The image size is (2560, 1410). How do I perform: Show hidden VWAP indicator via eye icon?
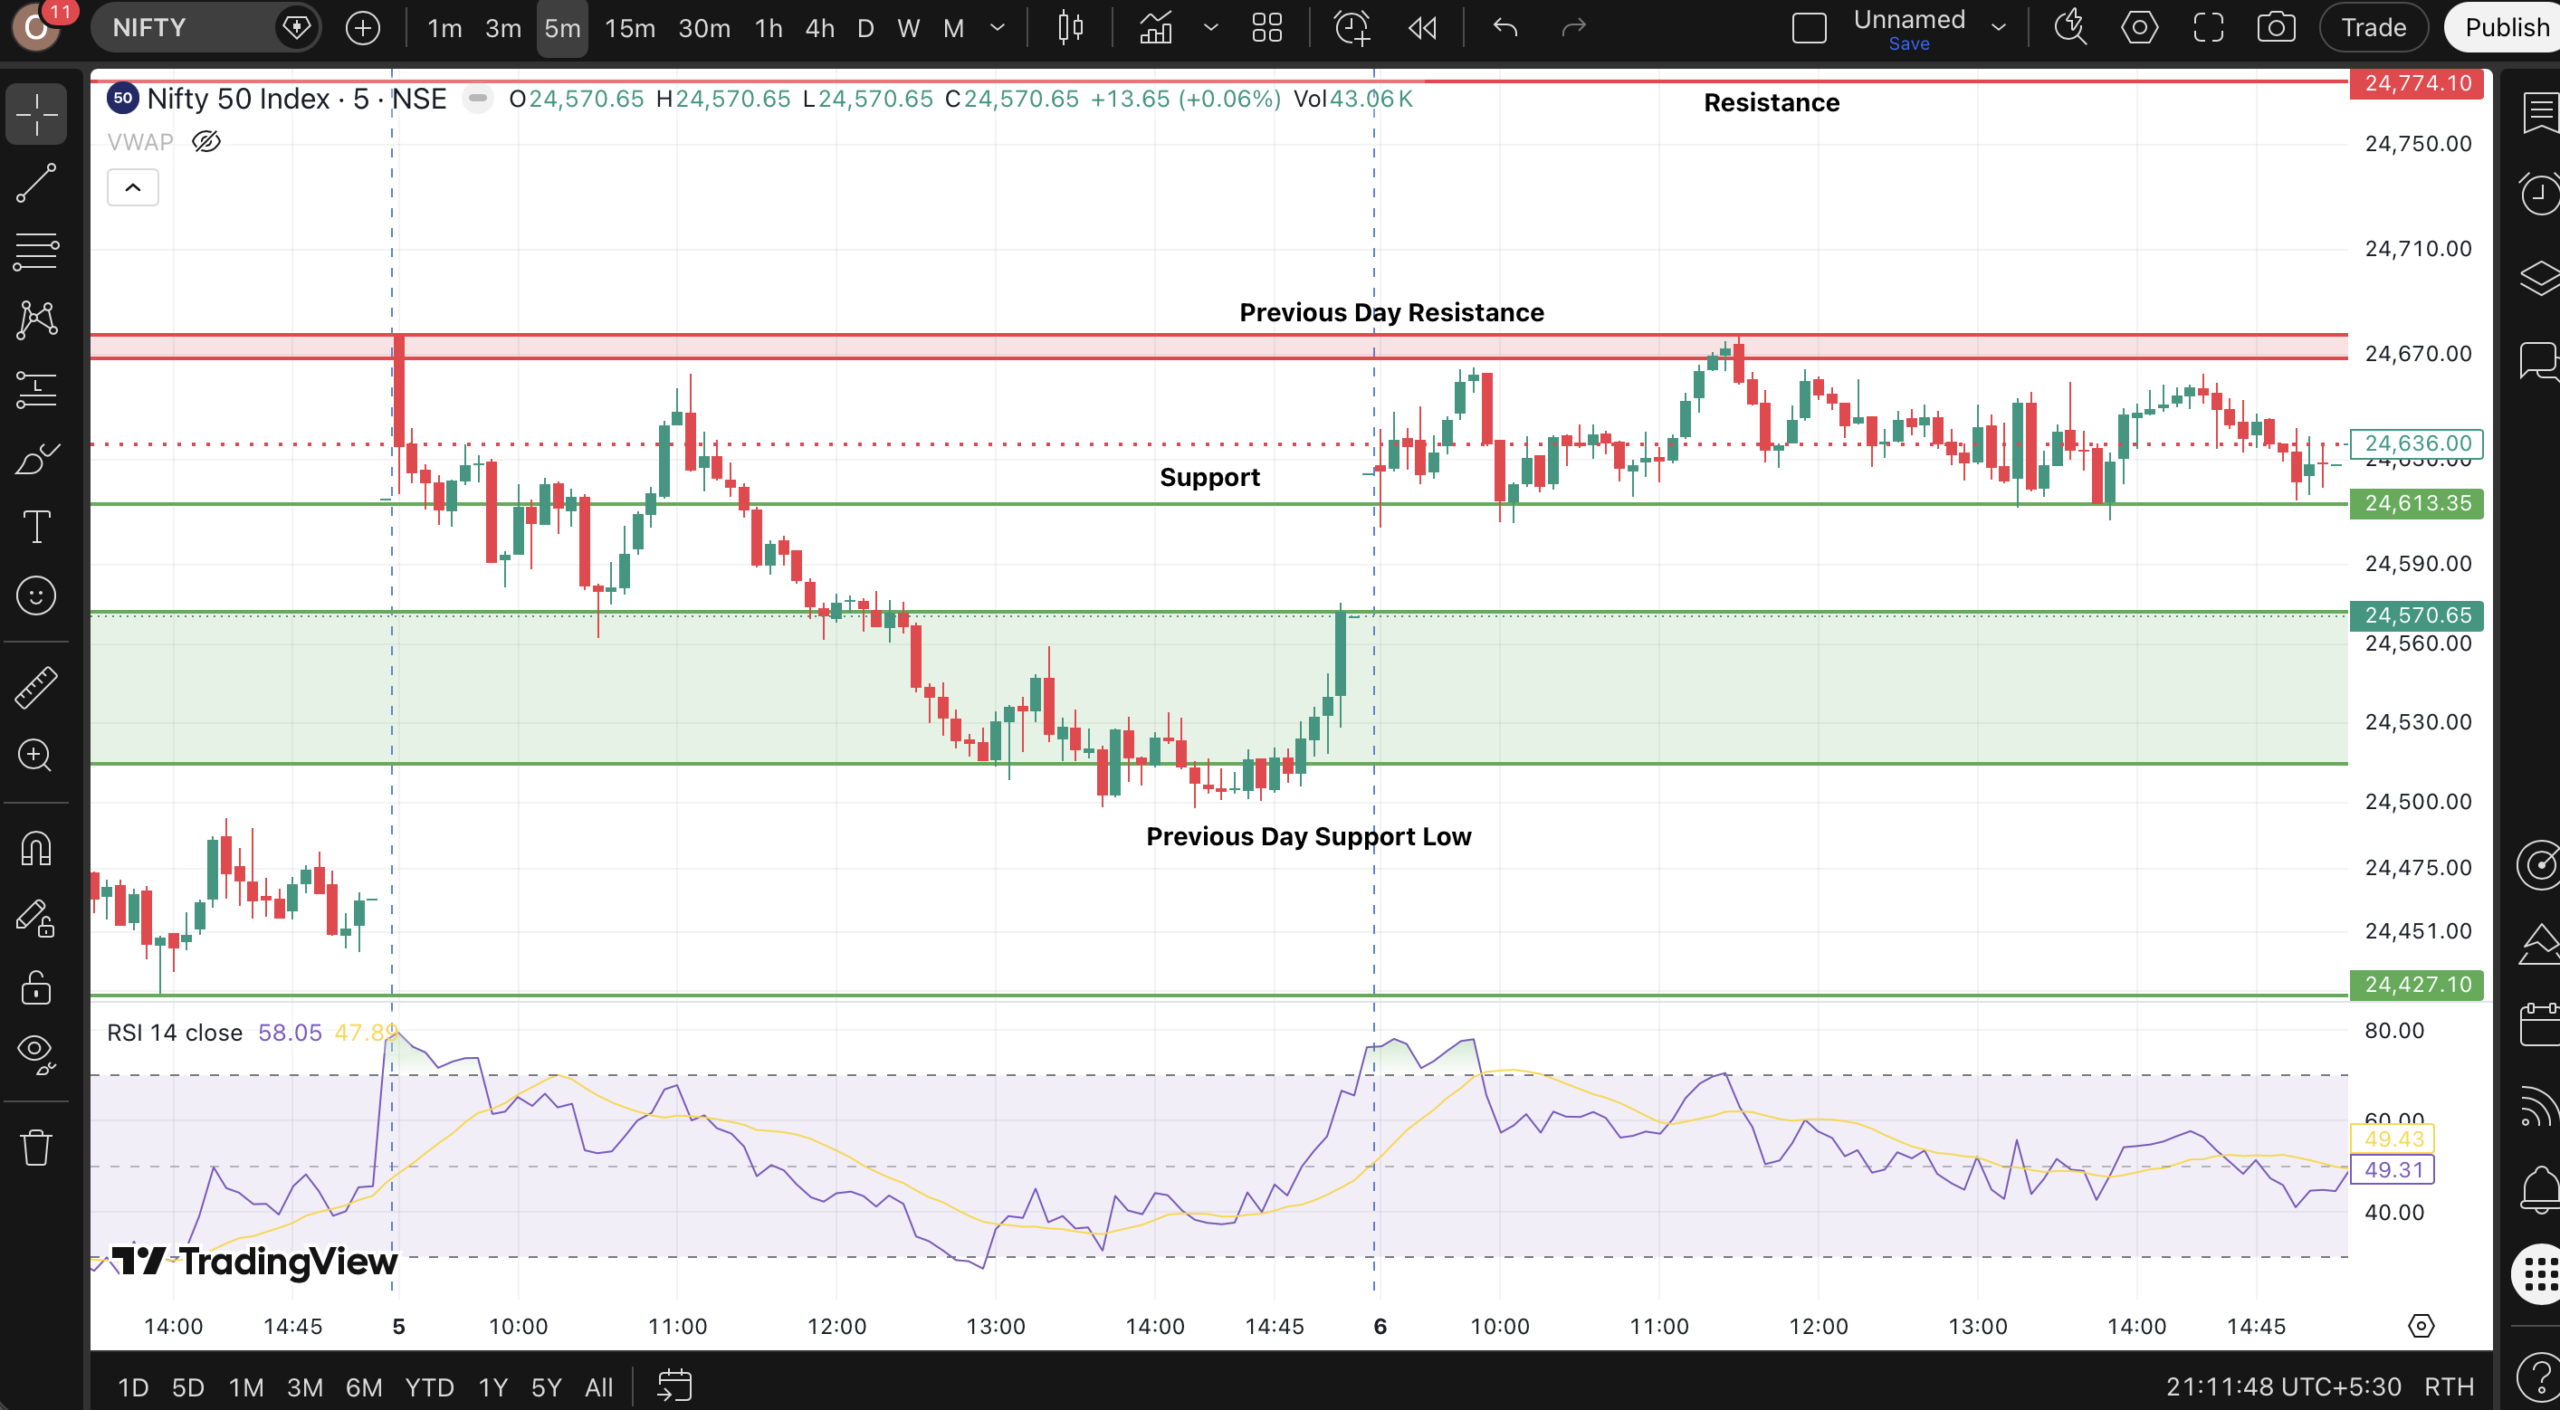tap(206, 142)
